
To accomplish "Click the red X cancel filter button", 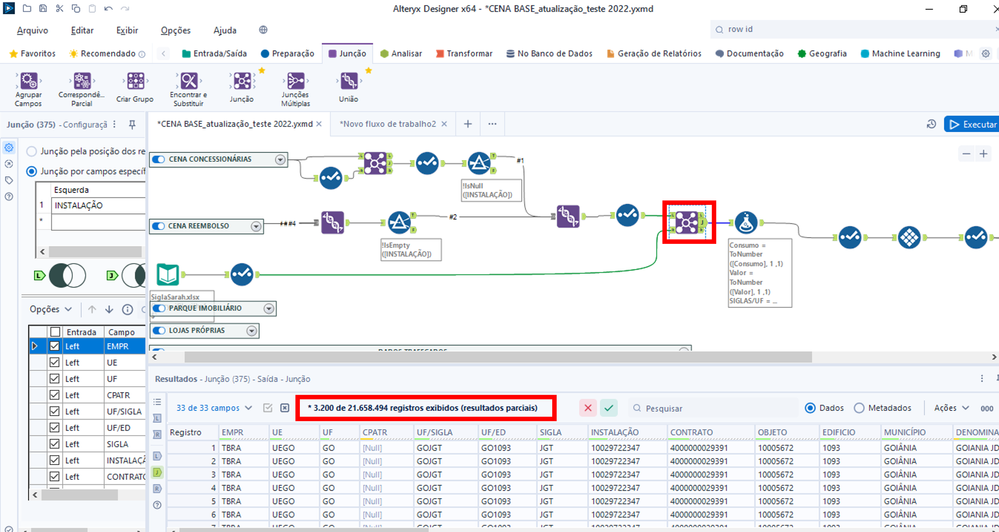I will pos(588,408).
